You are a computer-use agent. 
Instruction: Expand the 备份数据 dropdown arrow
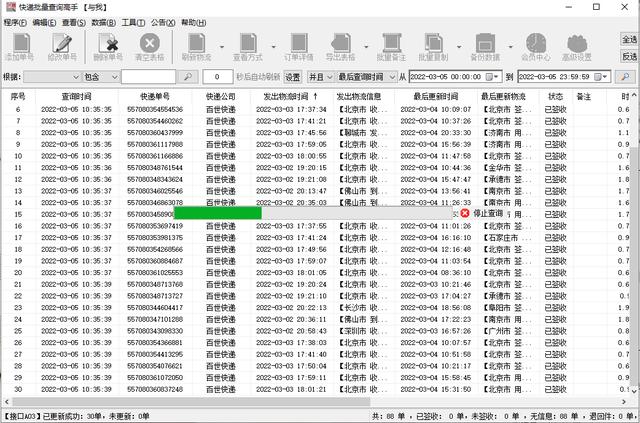click(511, 47)
